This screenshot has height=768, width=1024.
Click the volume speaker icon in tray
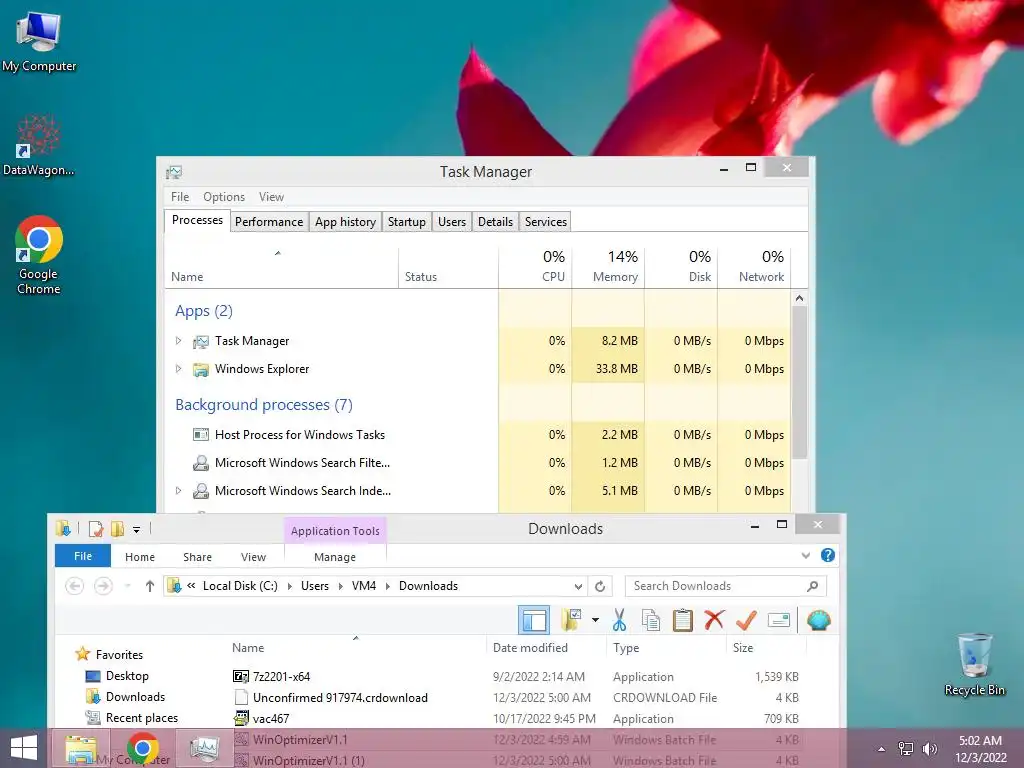tap(930, 749)
